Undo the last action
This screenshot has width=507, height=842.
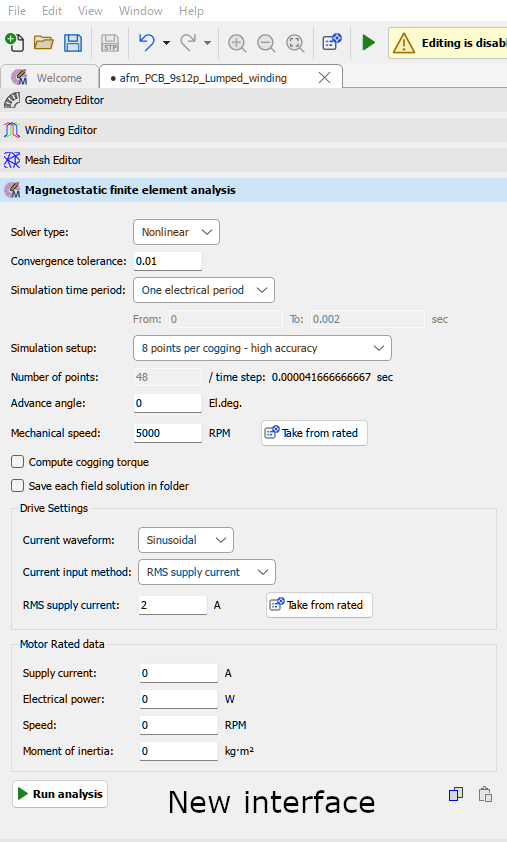[x=147, y=42]
